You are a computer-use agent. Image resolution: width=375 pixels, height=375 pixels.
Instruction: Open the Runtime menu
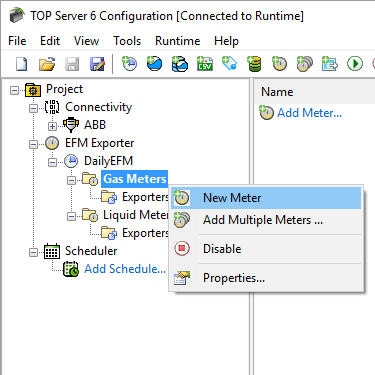coord(178,41)
